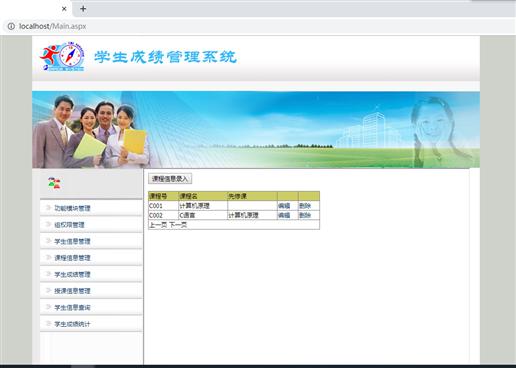Open 学生信息查询 page
Viewport: 516px width, 368px height.
[x=72, y=308]
